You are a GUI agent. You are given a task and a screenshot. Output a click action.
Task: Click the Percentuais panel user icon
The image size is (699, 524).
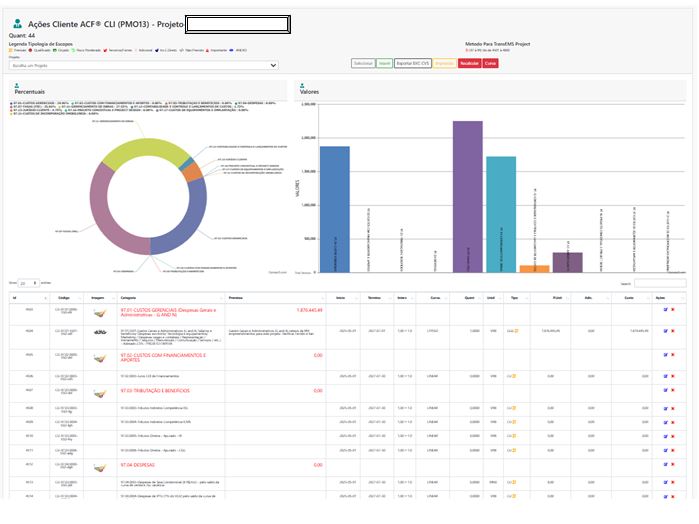coord(16,86)
